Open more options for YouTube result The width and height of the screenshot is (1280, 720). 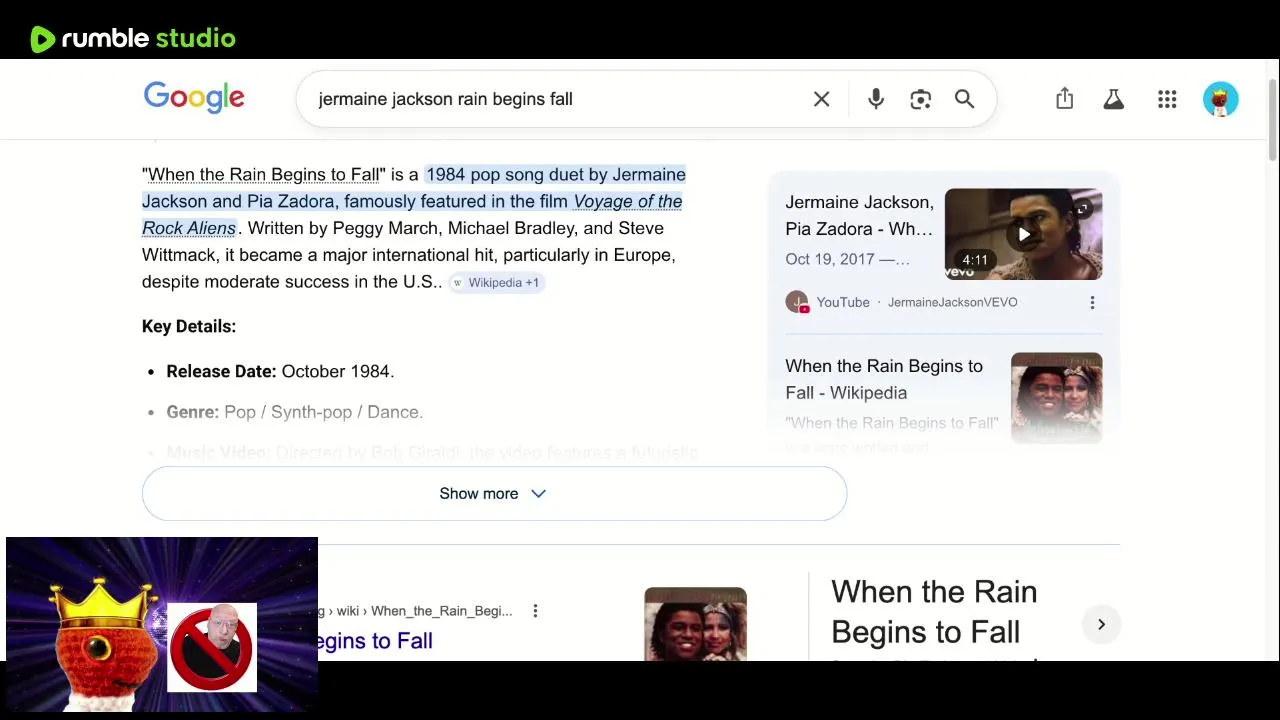[x=1092, y=302]
